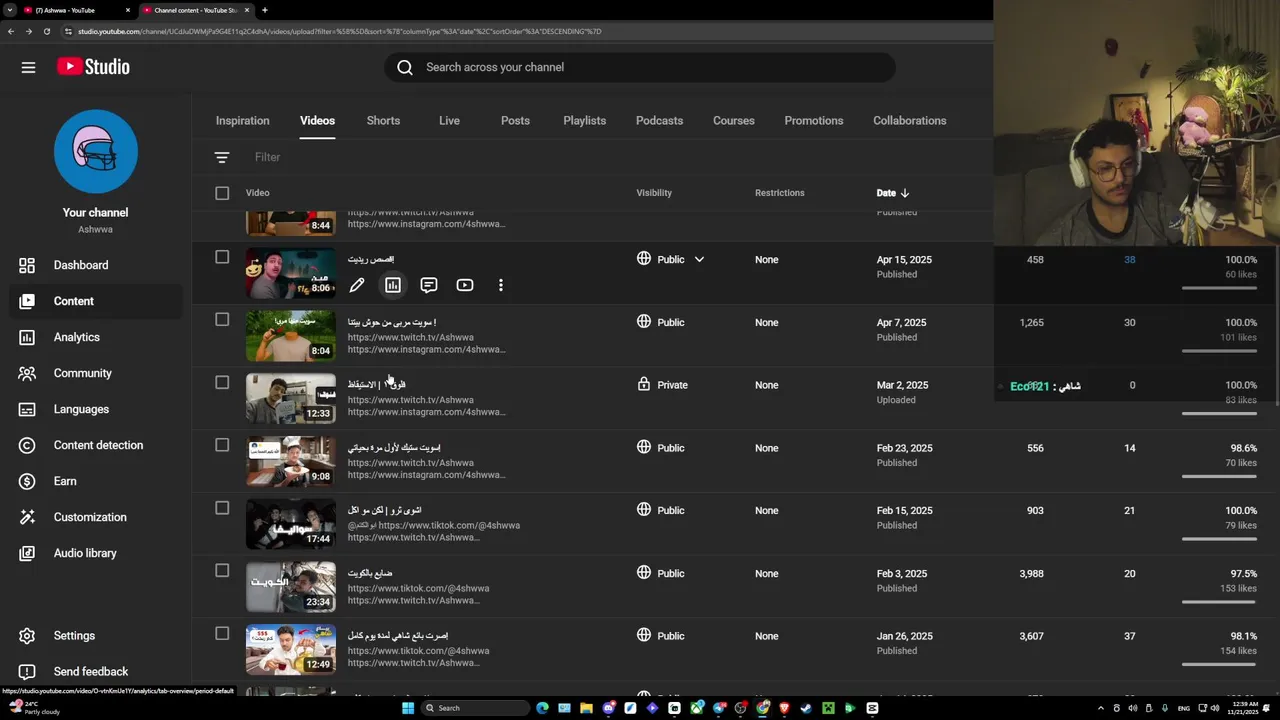This screenshot has height=720, width=1280.
Task: Click channel avatar helmet image
Action: 96,152
